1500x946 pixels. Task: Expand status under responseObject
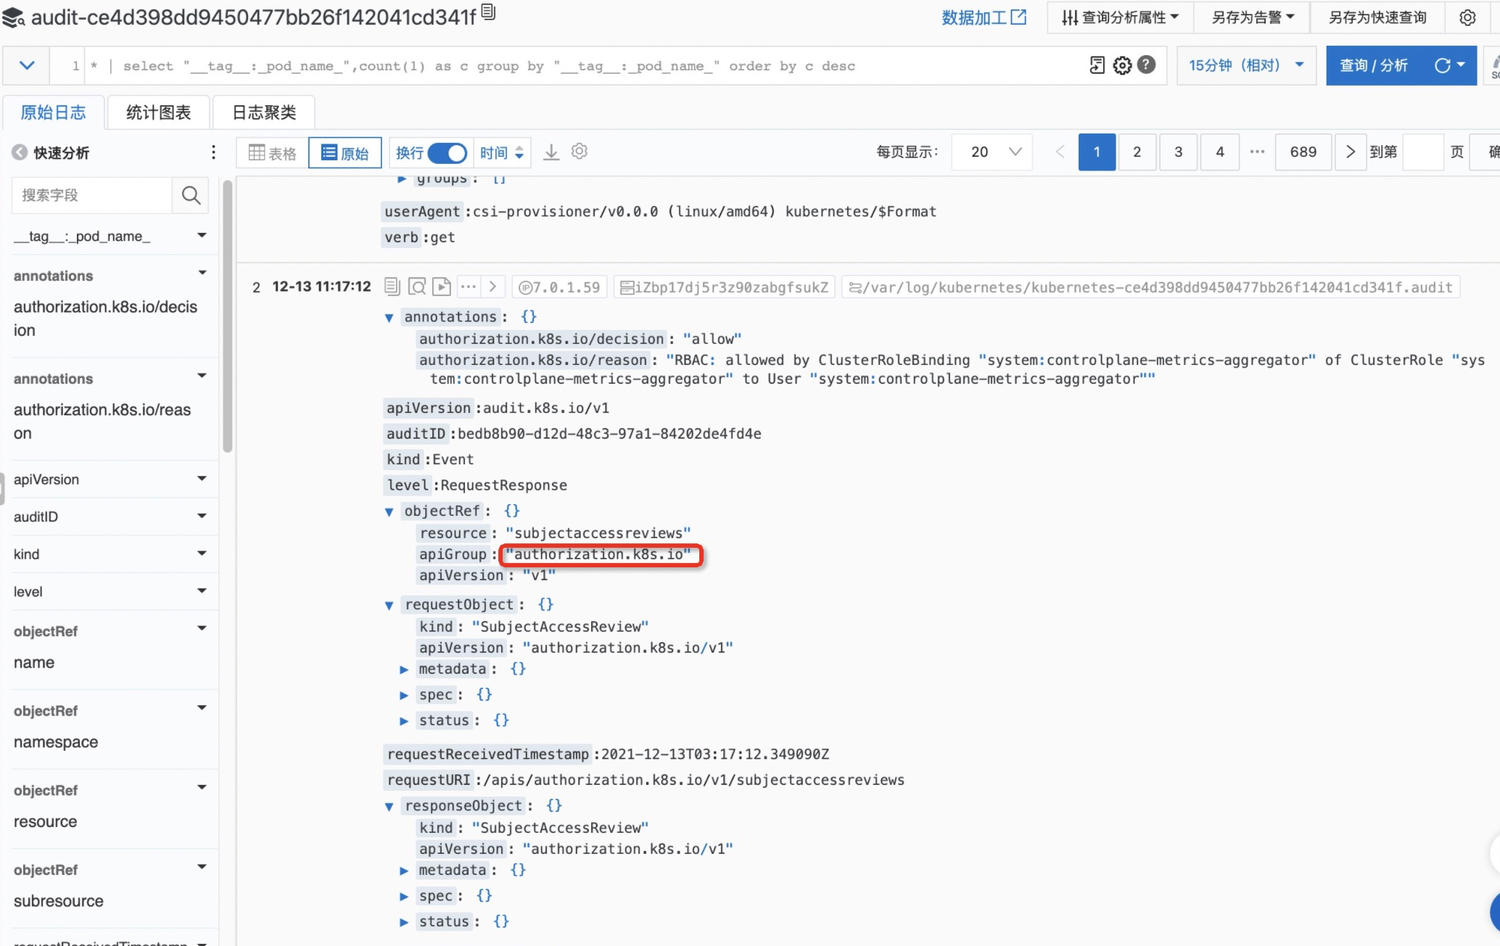(x=404, y=922)
